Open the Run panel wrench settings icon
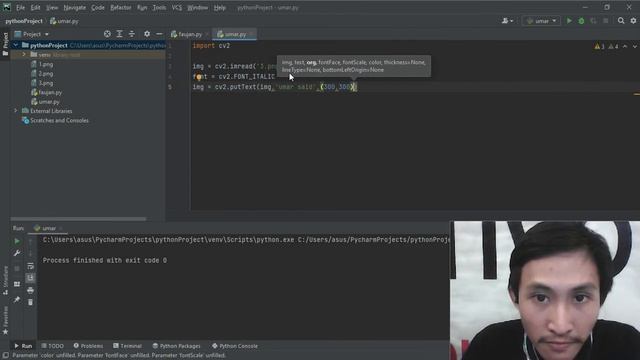This screenshot has width=640, height=360. click(x=17, y=253)
